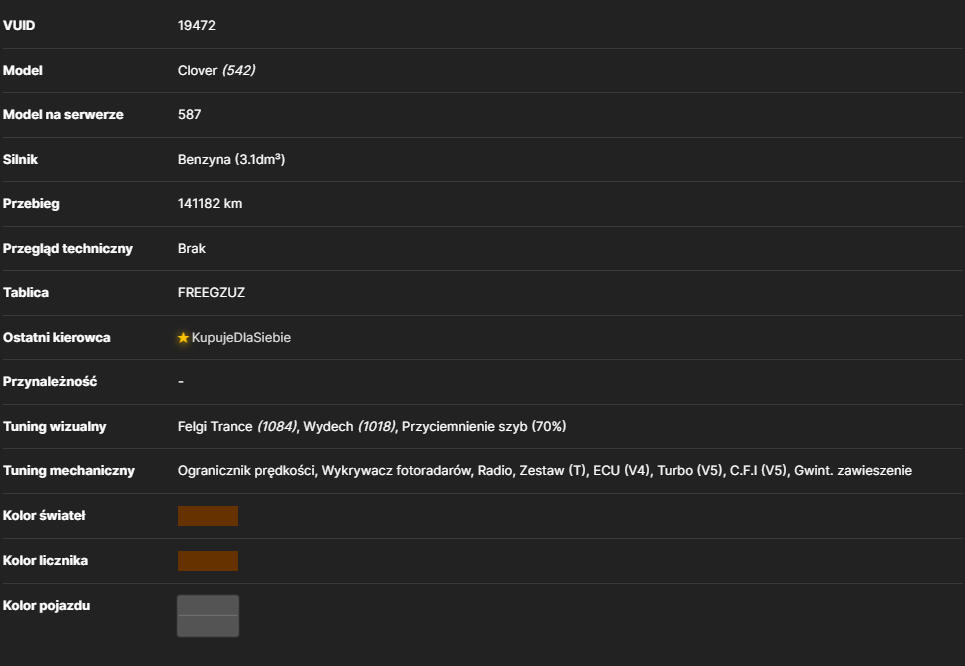The height and width of the screenshot is (666, 965).
Task: Click the italic model ID (542)
Action: (x=239, y=70)
